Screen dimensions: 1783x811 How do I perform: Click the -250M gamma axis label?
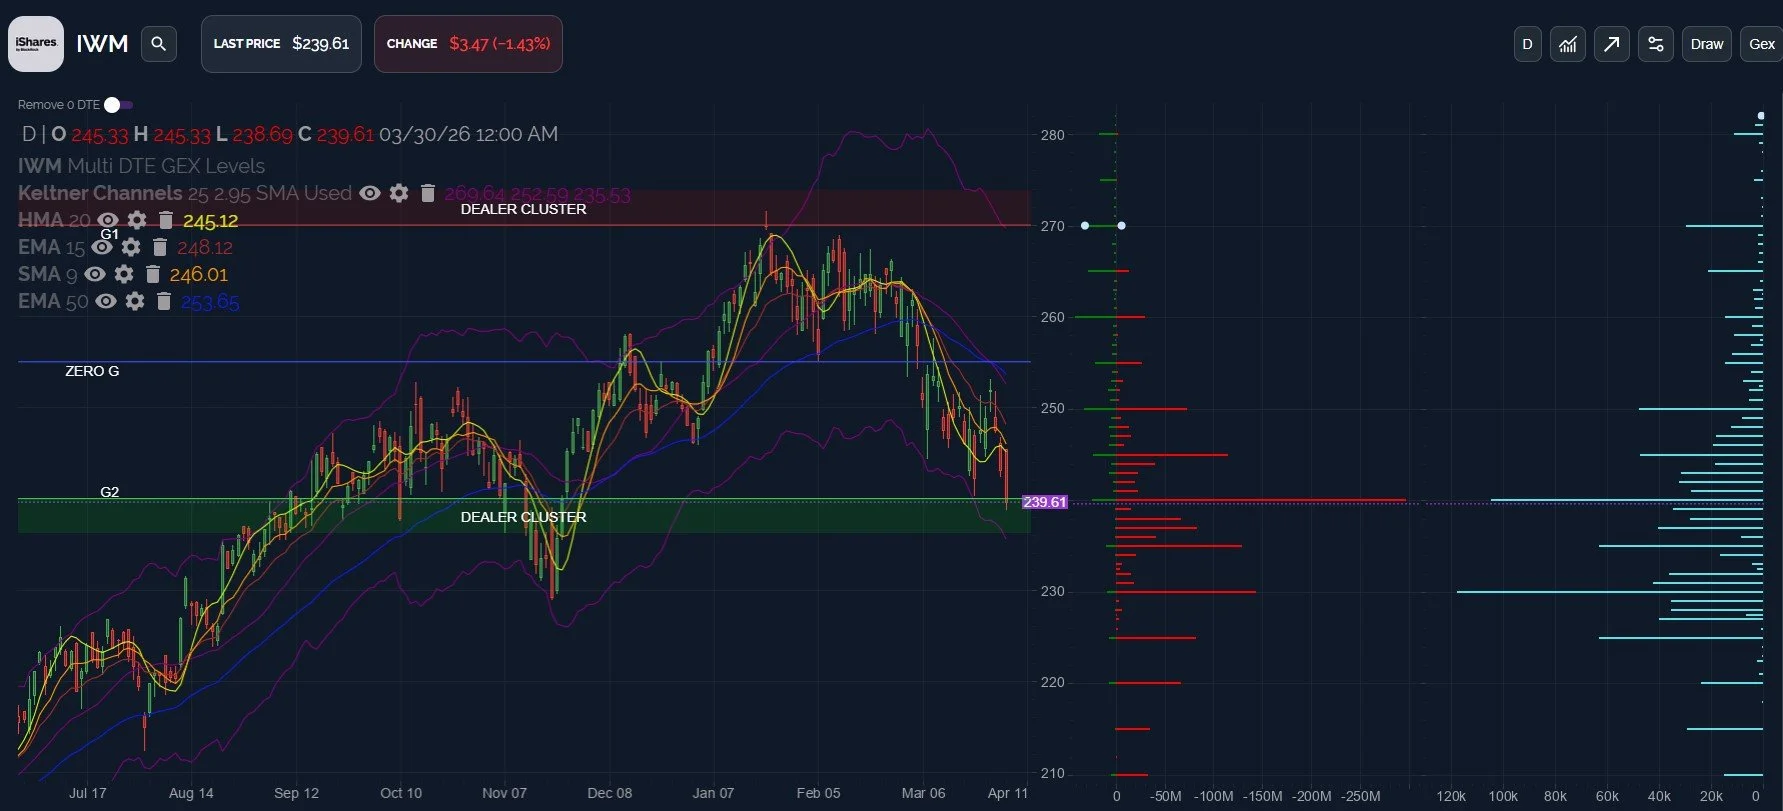coord(1361,796)
